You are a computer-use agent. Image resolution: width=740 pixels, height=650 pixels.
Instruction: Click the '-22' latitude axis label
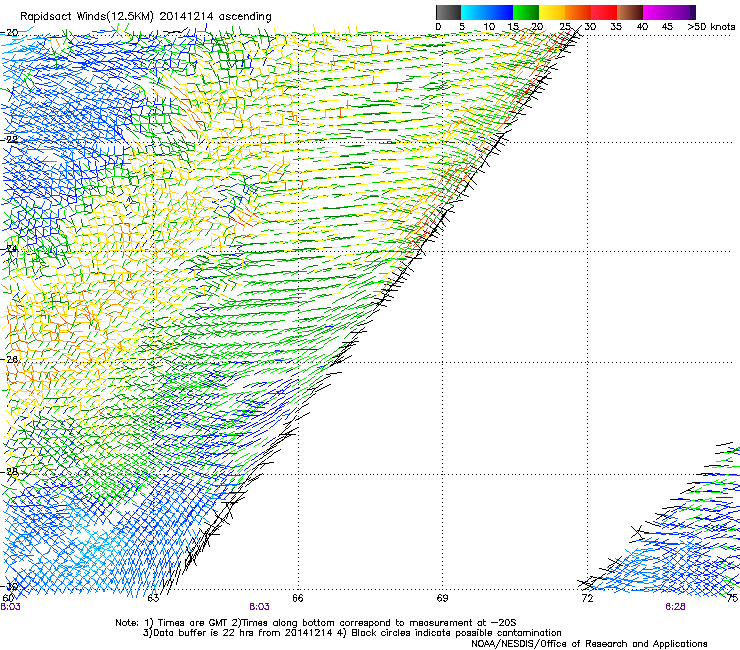click(10, 140)
